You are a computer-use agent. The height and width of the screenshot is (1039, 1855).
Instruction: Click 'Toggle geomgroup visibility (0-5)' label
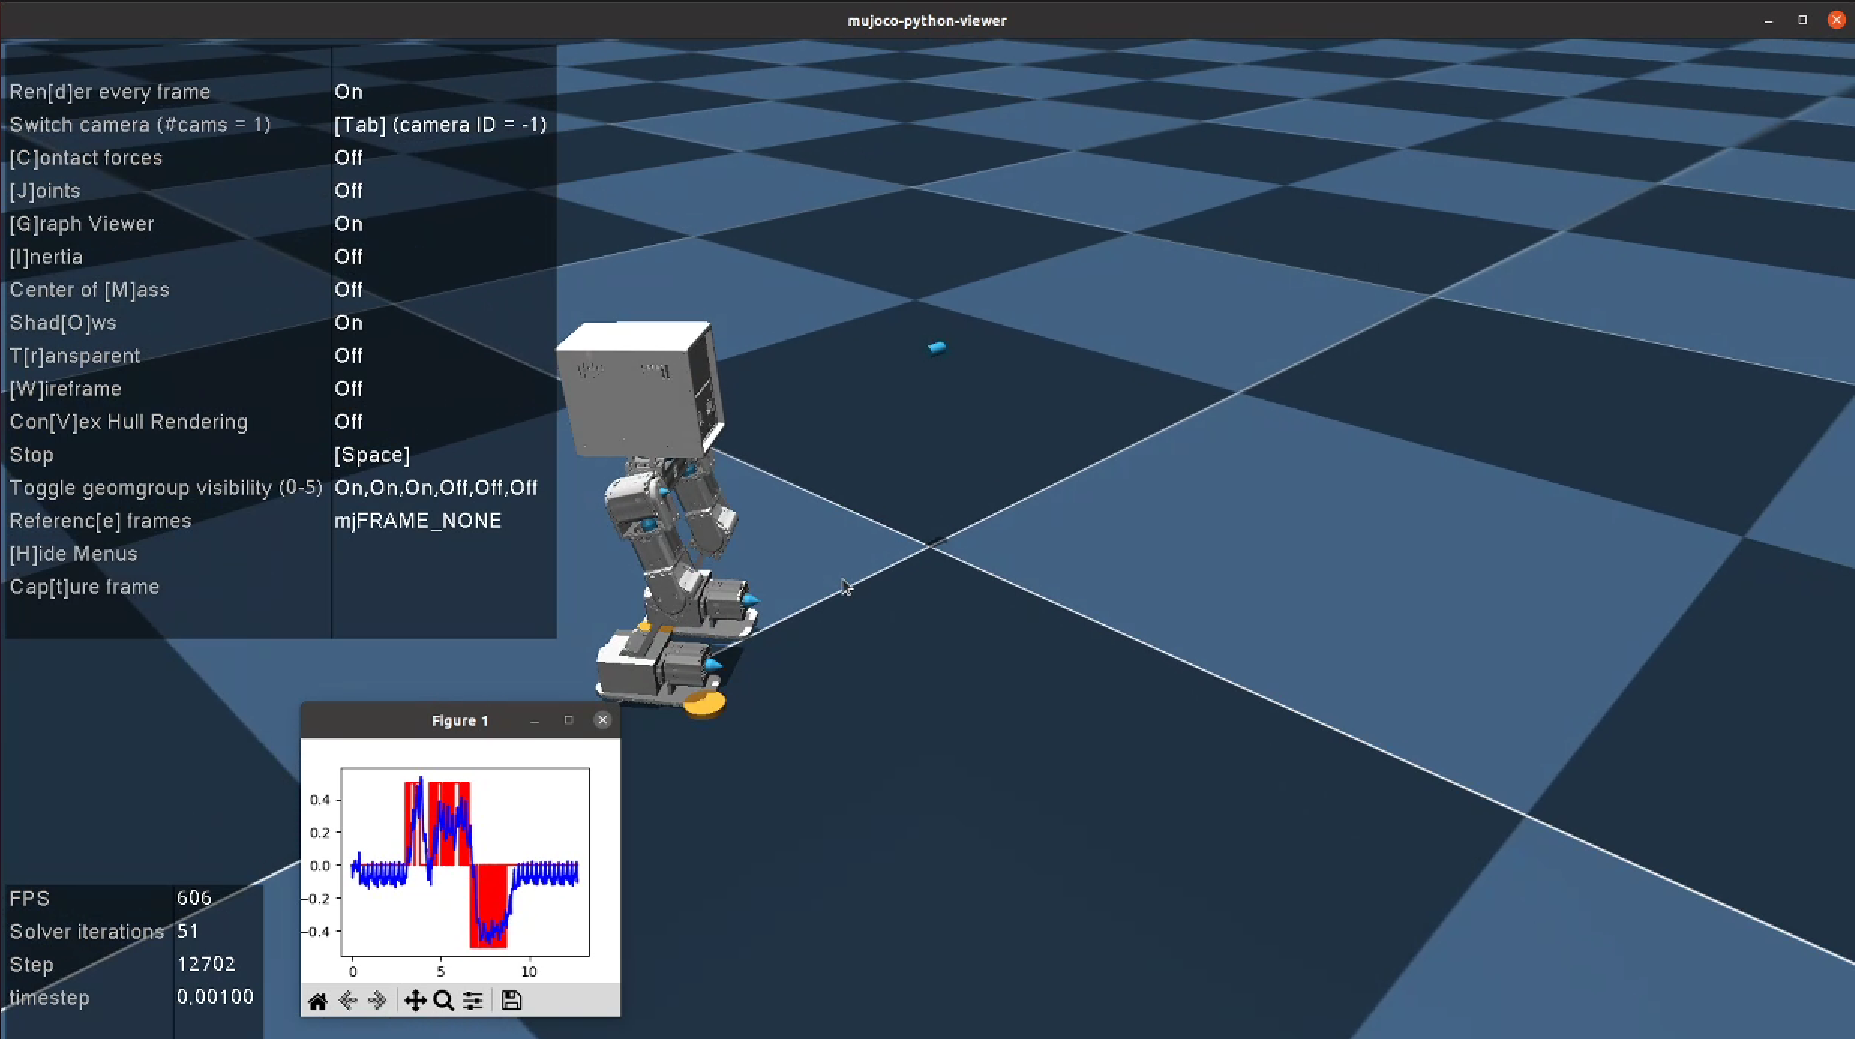166,488
